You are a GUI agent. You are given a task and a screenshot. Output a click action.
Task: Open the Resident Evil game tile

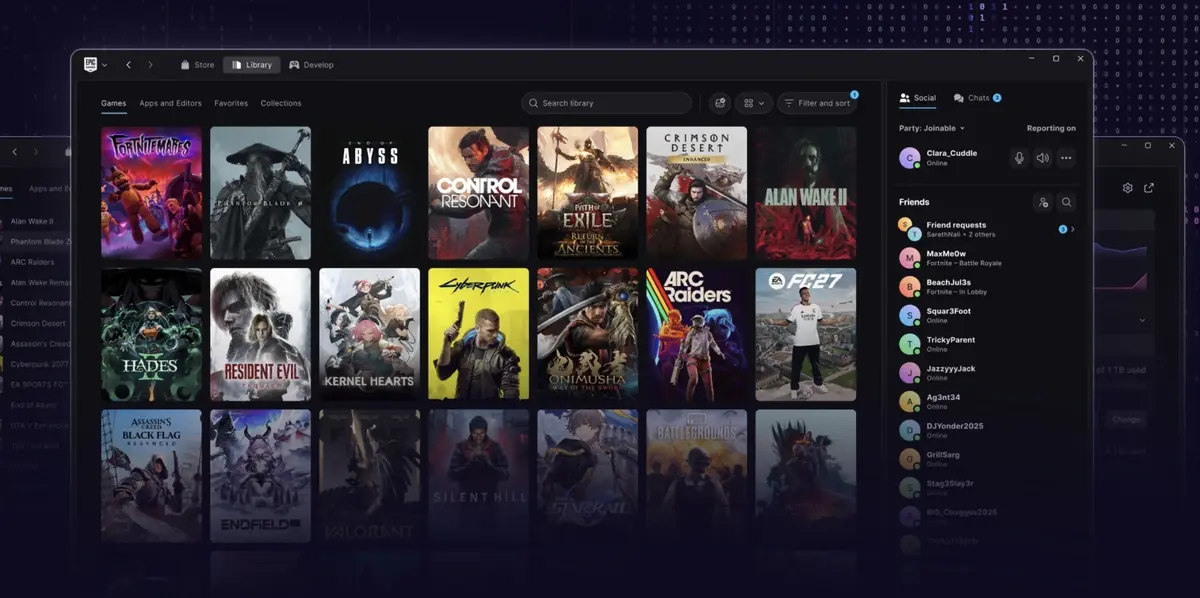(x=260, y=334)
